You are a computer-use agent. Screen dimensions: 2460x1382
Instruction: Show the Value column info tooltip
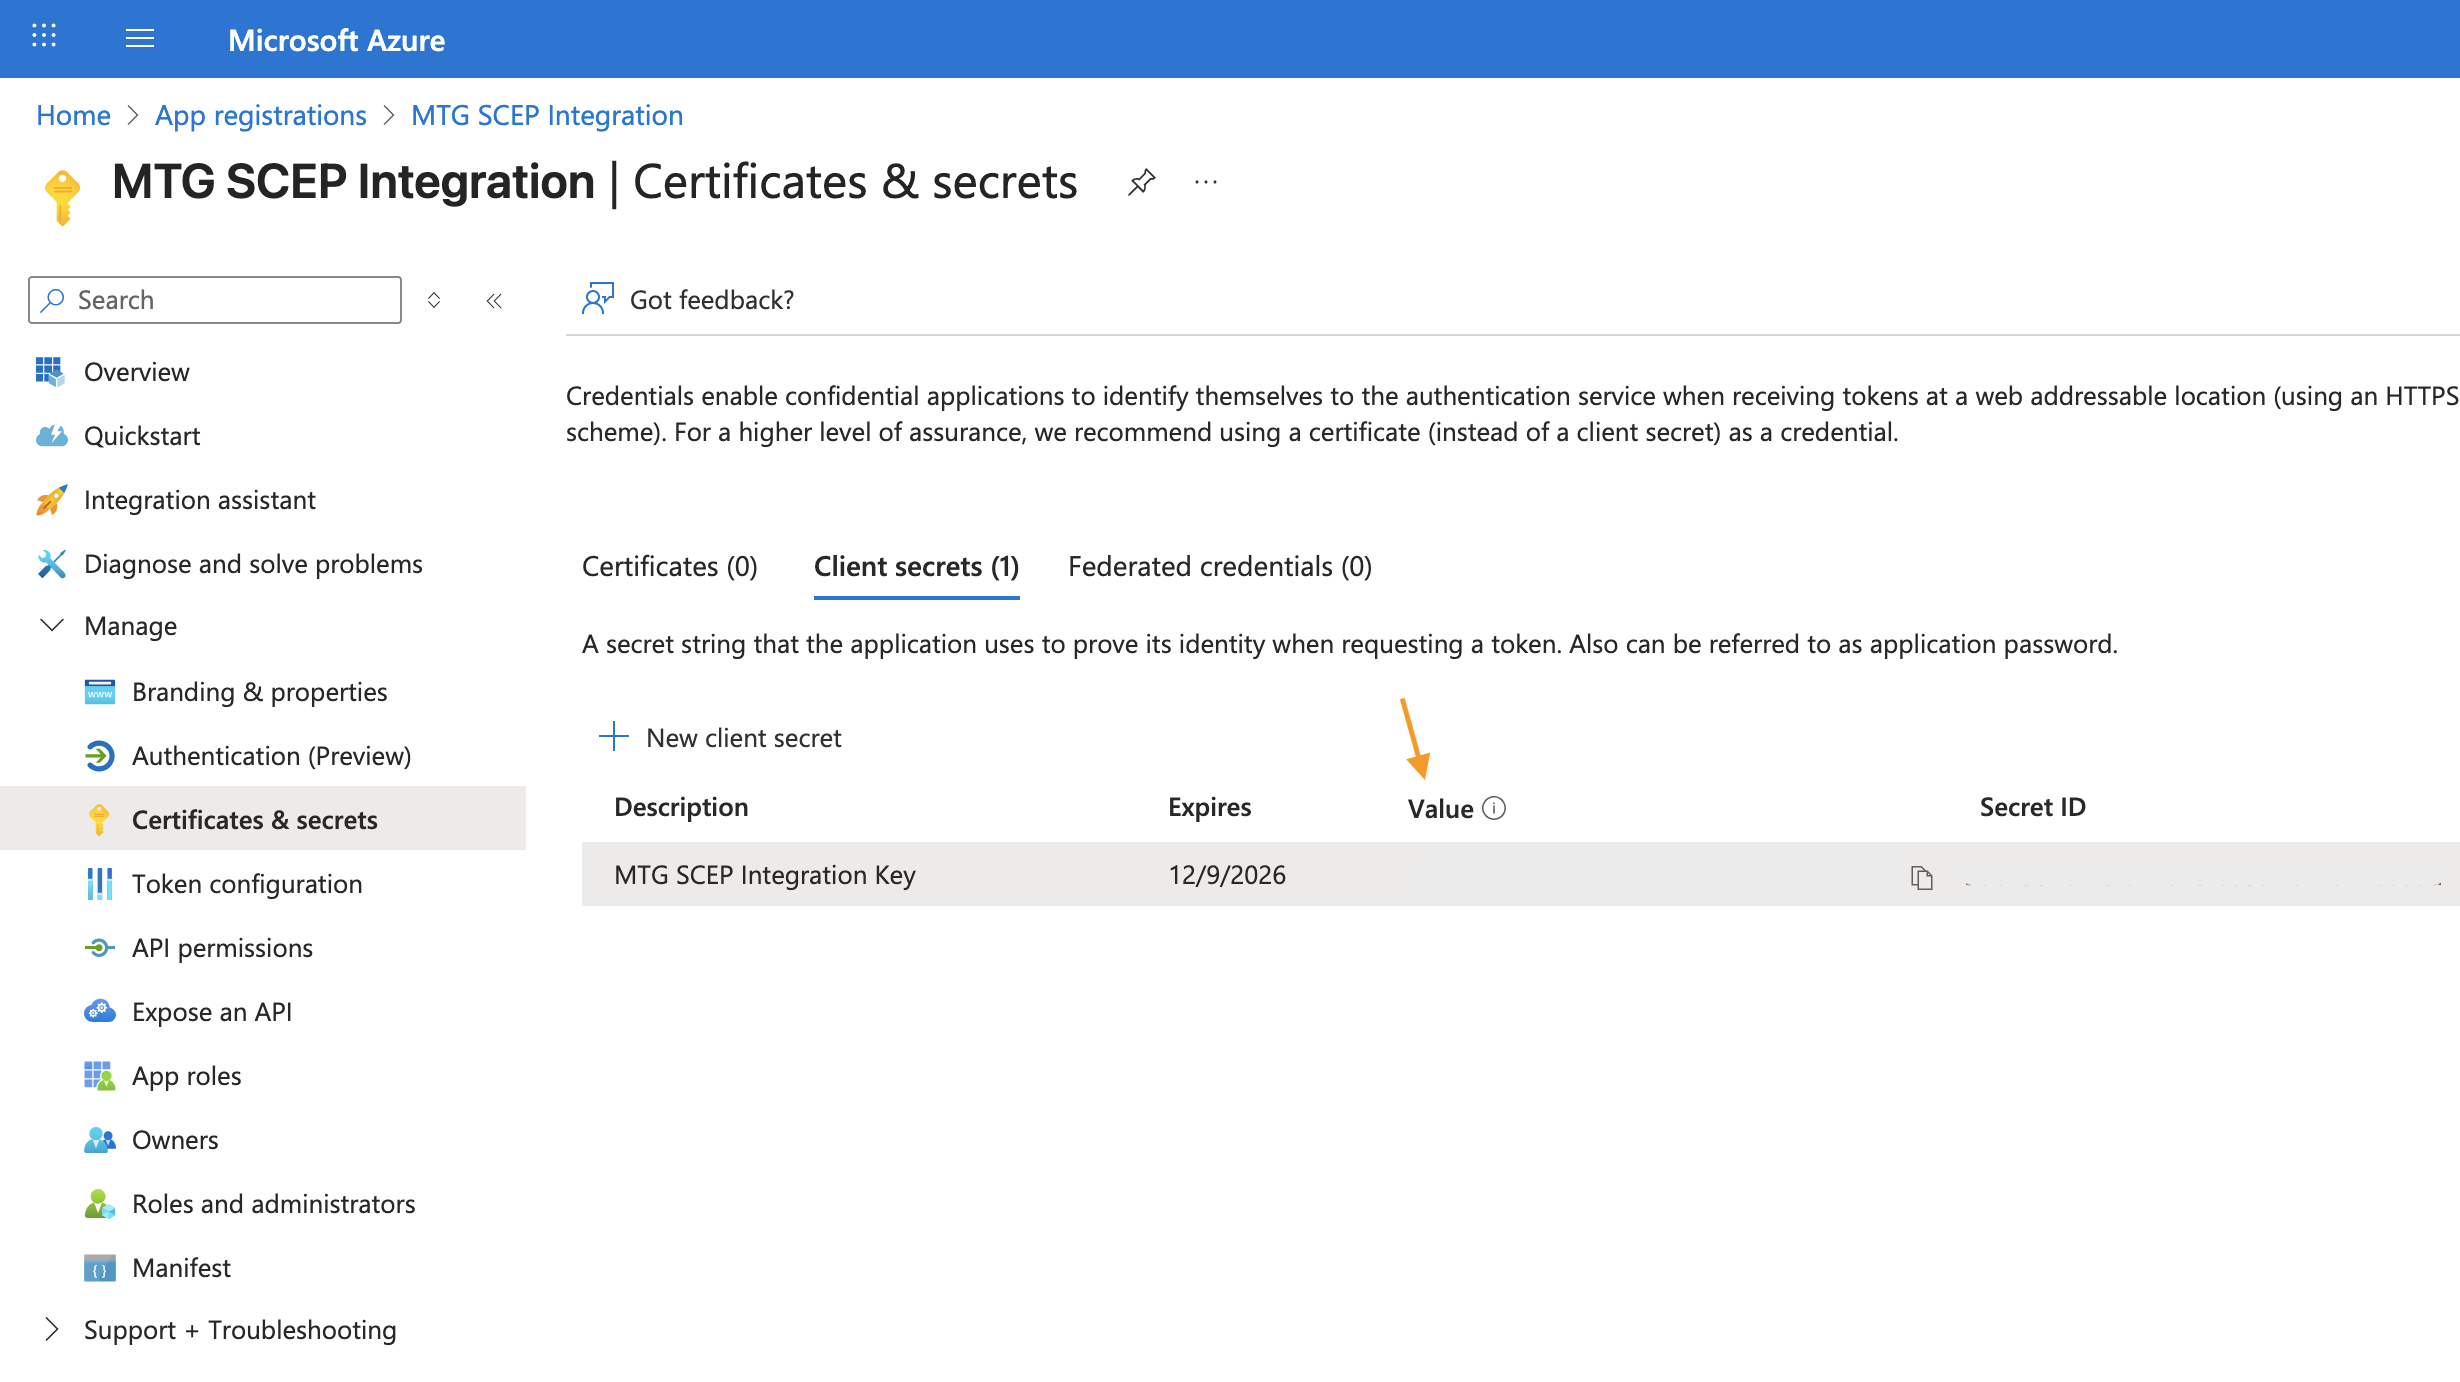pyautogui.click(x=1494, y=808)
